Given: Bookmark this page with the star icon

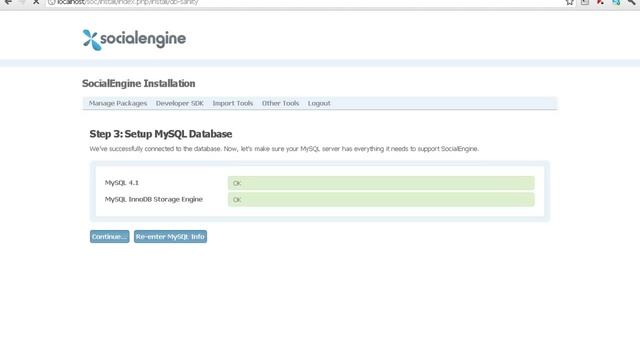Looking at the screenshot, I should (x=569, y=2).
